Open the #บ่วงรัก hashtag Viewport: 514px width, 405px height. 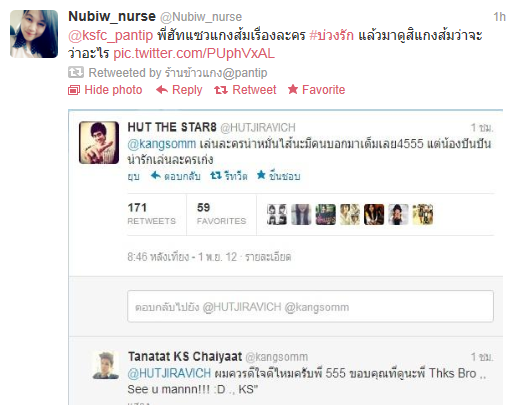tap(331, 35)
